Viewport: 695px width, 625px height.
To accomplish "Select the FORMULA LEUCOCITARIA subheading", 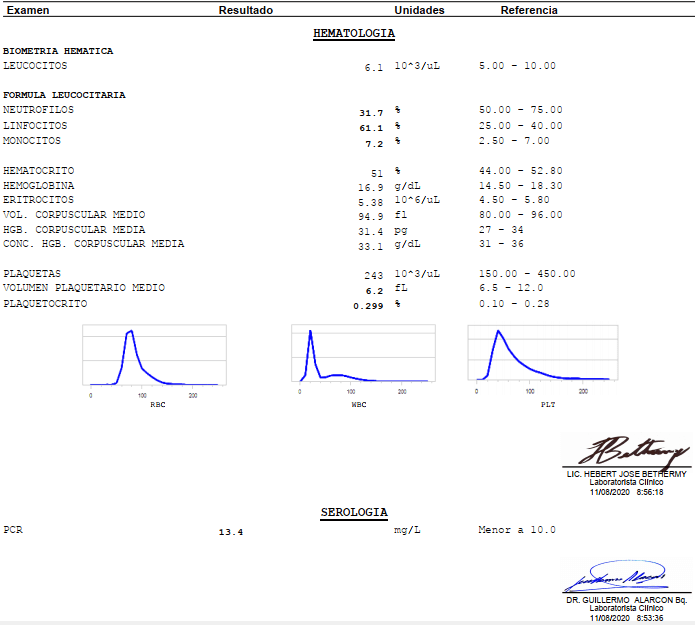I will click(x=64, y=95).
